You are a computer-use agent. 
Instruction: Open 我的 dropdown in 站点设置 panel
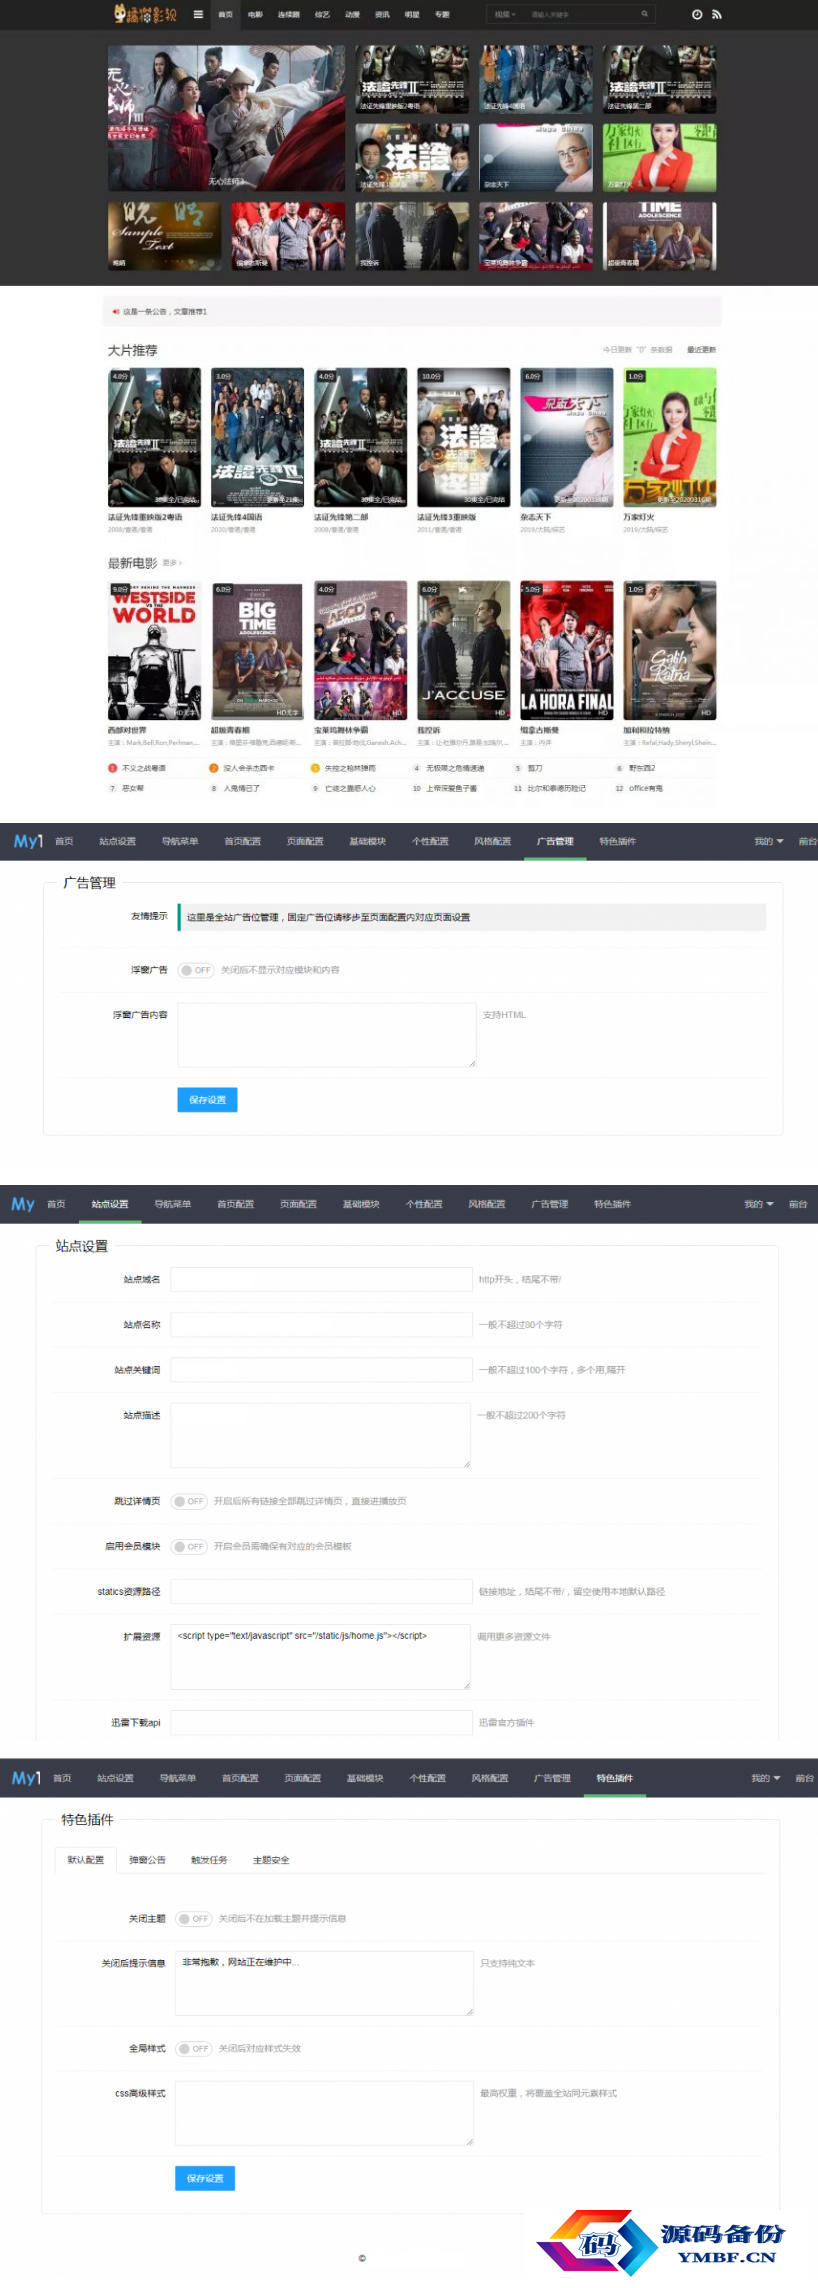[759, 1204]
